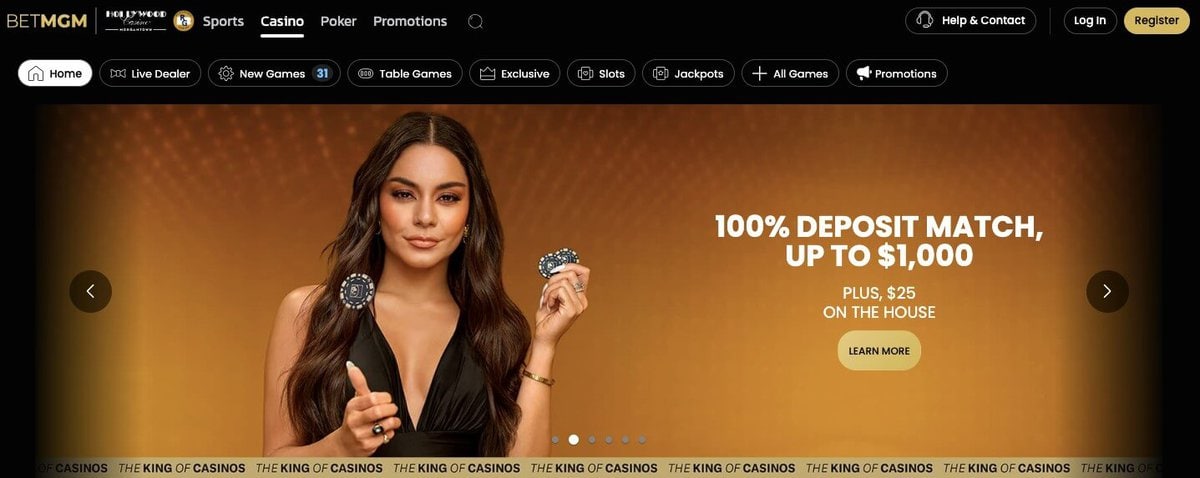Browse the Jackpots category
This screenshot has height=478, width=1200.
pos(688,73)
